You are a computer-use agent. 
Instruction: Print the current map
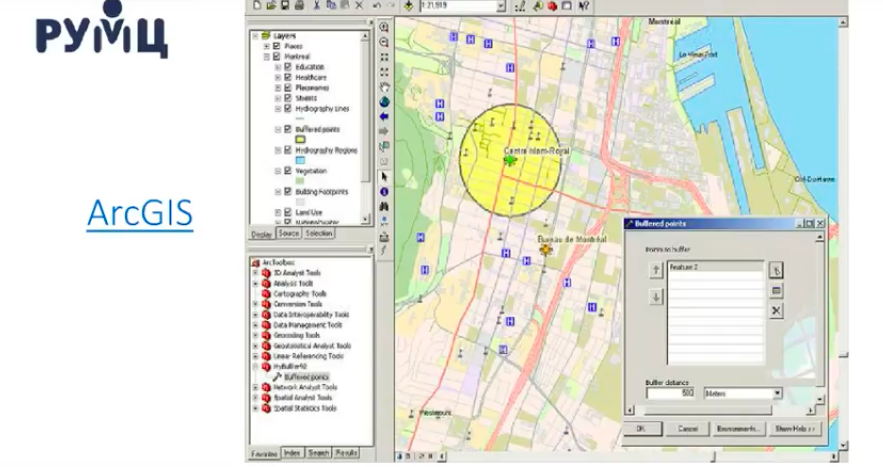[x=299, y=6]
